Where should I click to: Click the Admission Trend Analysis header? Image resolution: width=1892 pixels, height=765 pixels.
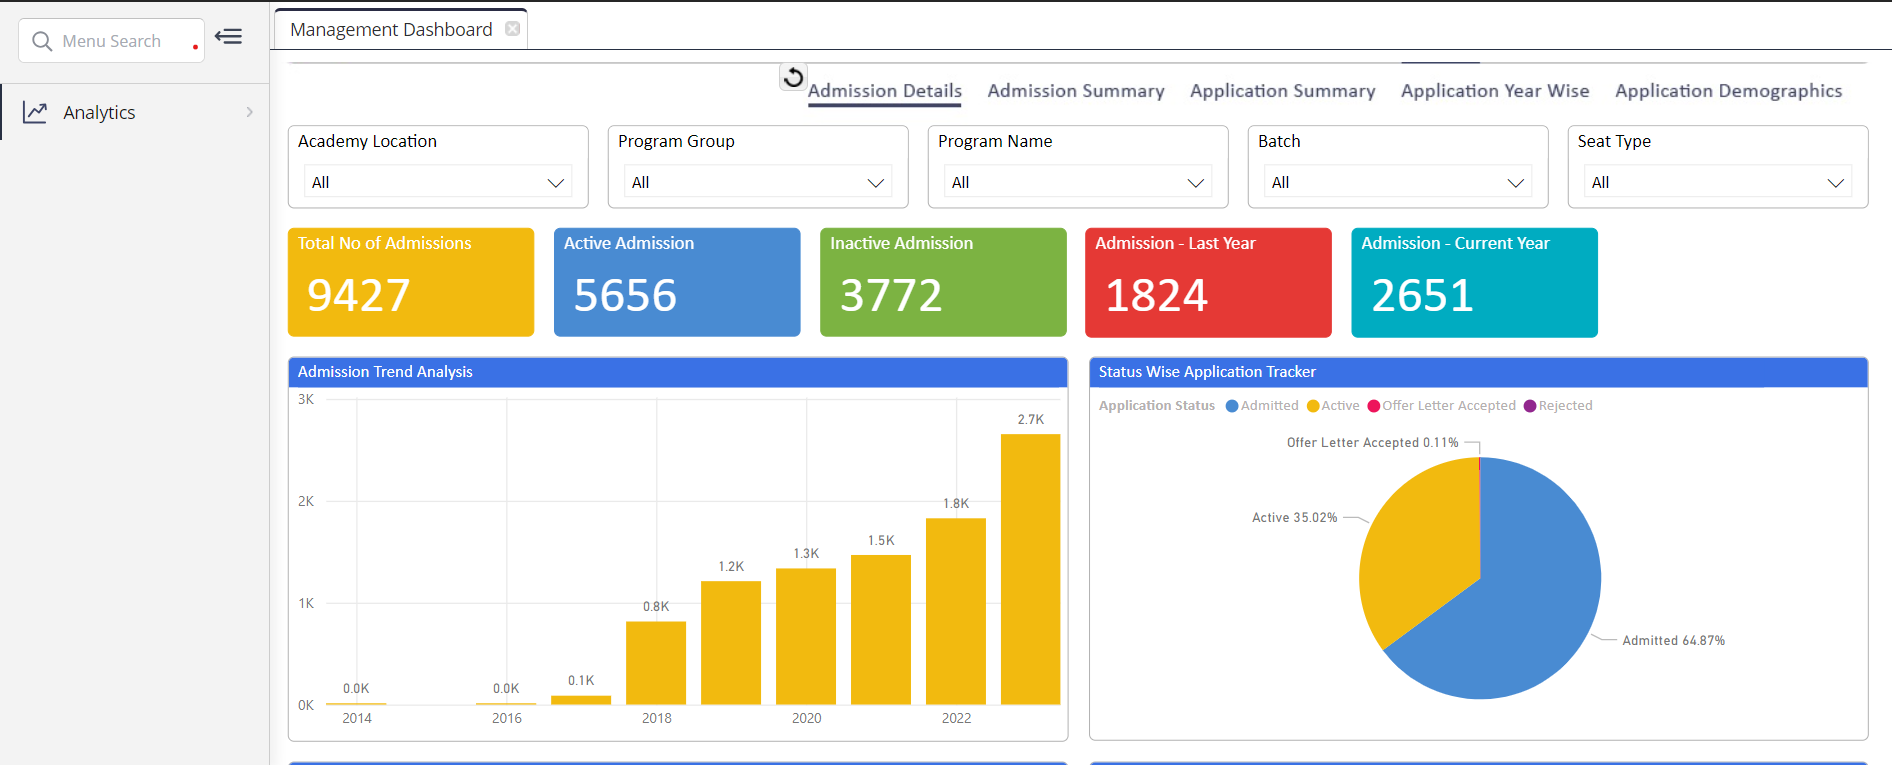678,372
